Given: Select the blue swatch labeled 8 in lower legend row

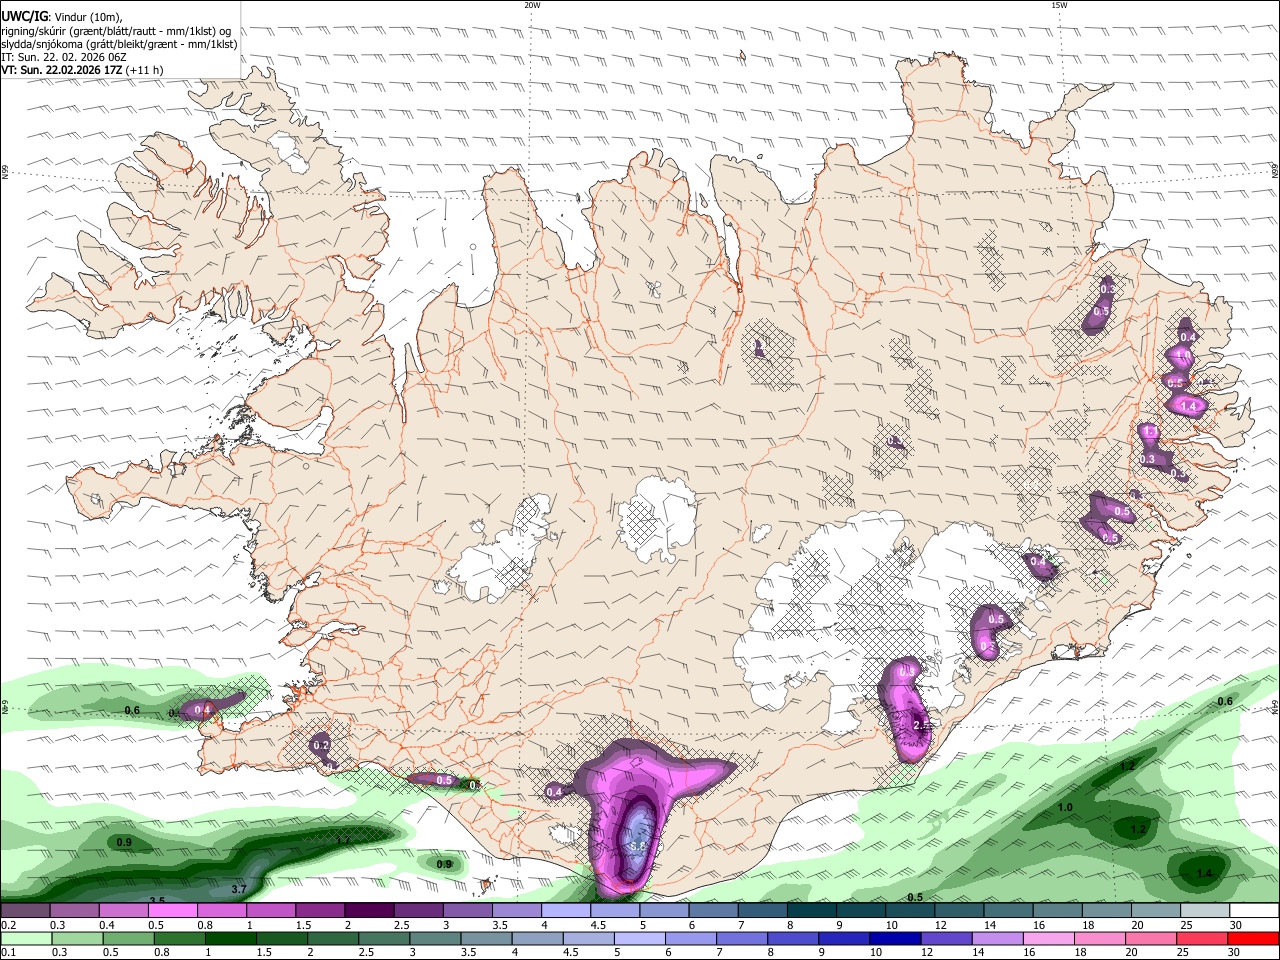Looking at the screenshot, I should pyautogui.click(x=794, y=939).
